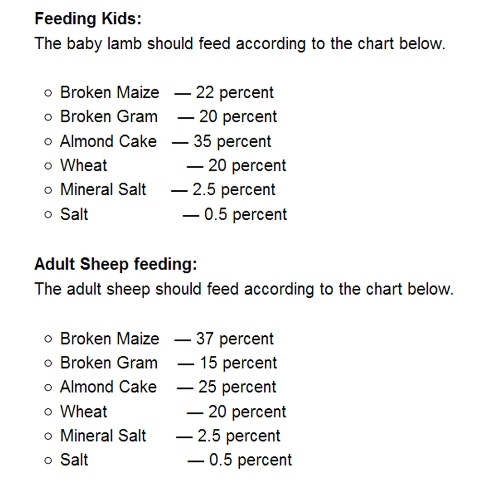Click adult sheep 'Salt — 0.5 percent' item
The image size is (480, 481).
(176, 460)
